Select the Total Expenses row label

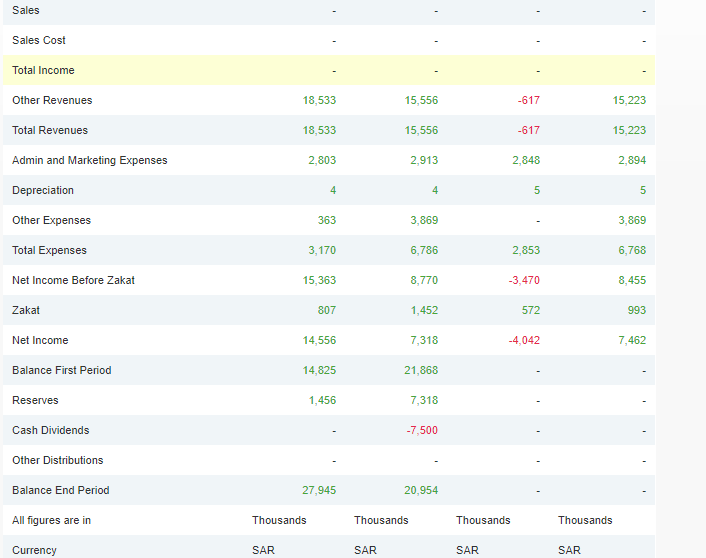click(49, 250)
